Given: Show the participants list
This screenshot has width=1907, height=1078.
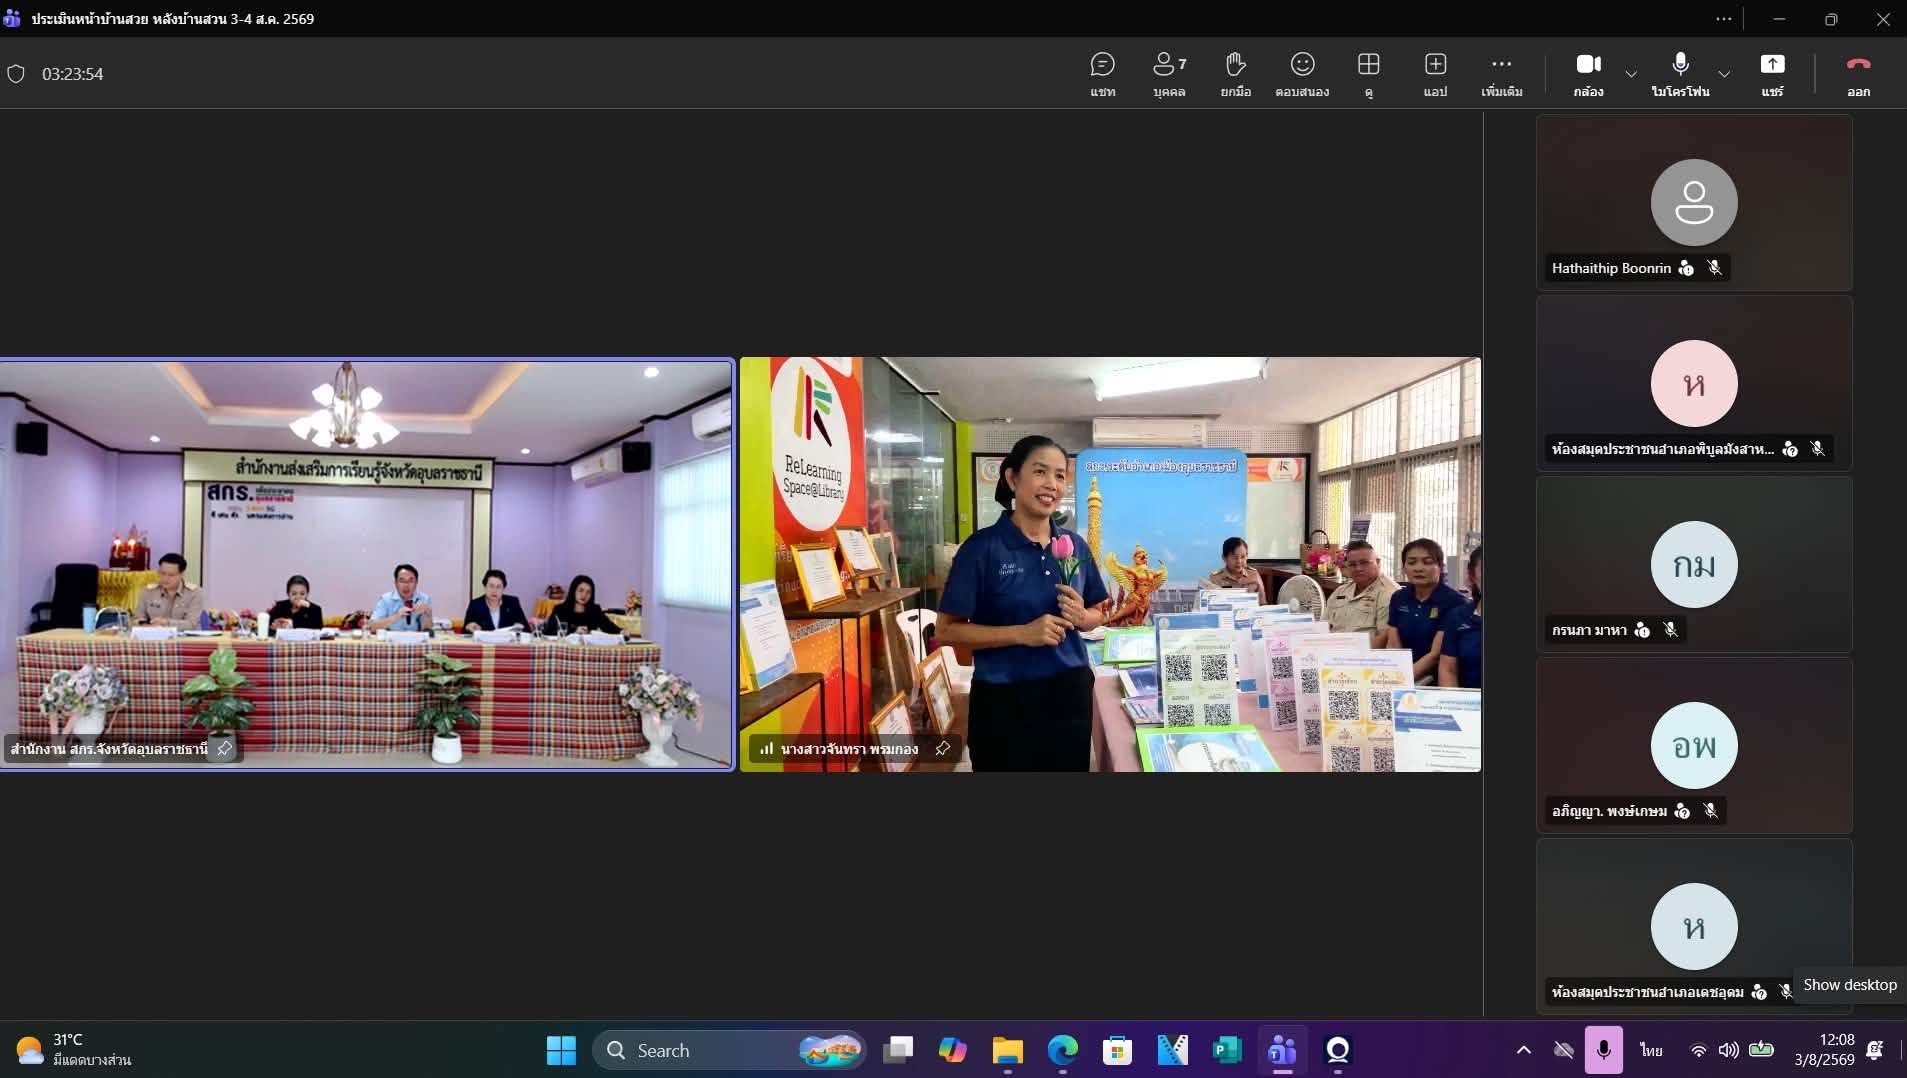Looking at the screenshot, I should [x=1169, y=75].
